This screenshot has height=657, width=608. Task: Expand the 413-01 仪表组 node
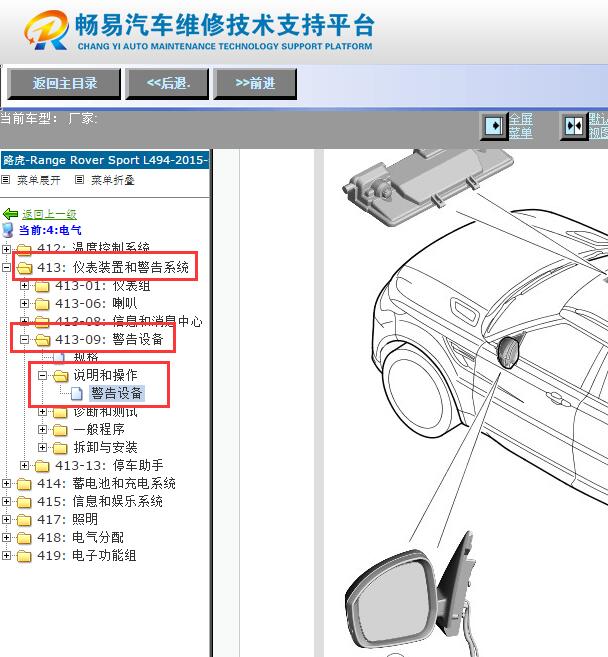pos(24,285)
